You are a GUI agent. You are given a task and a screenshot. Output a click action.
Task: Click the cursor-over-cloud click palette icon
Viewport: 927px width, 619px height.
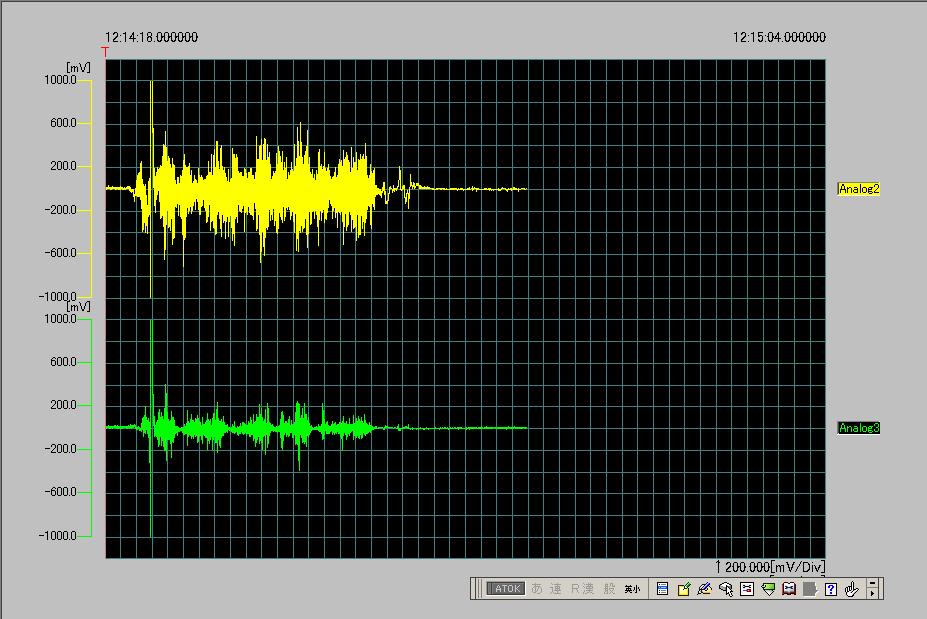726,589
